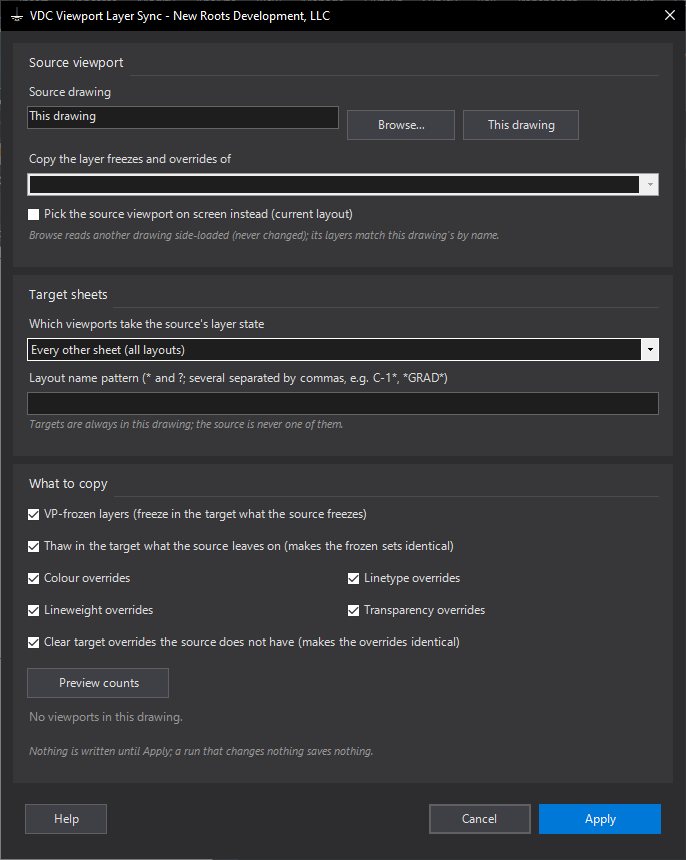Click the 'Browse reads another drawing side-loaded' hint
The width and height of the screenshot is (686, 860).
click(264, 235)
